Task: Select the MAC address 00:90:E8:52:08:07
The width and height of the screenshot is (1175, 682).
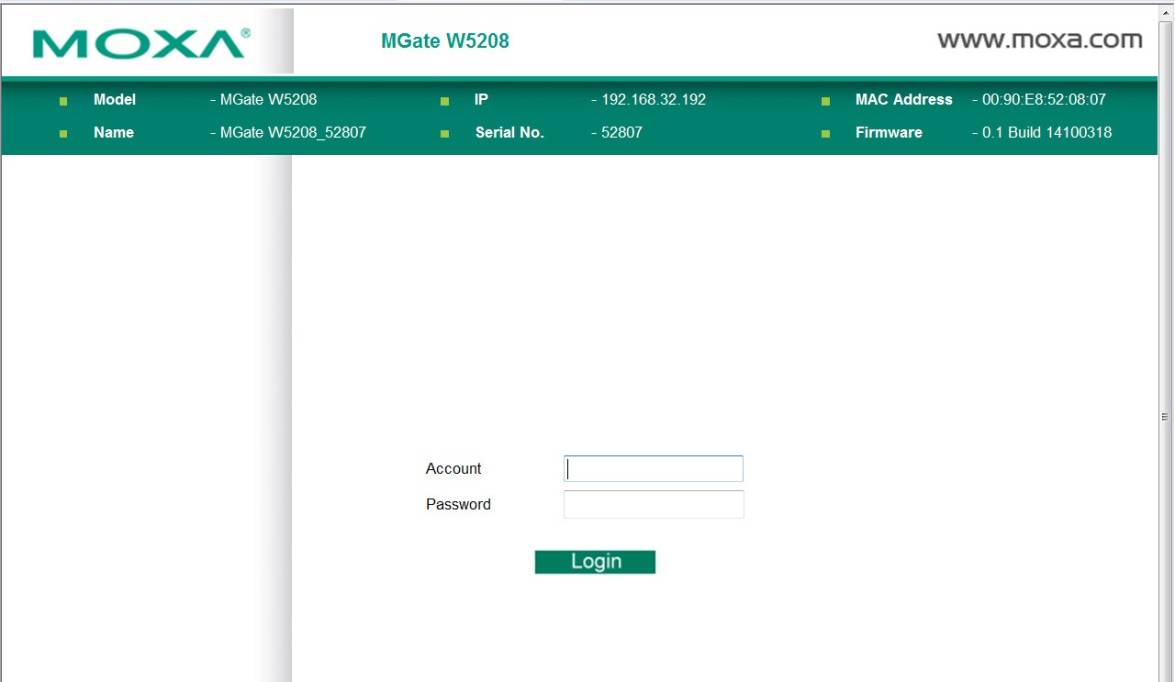Action: (1044, 100)
